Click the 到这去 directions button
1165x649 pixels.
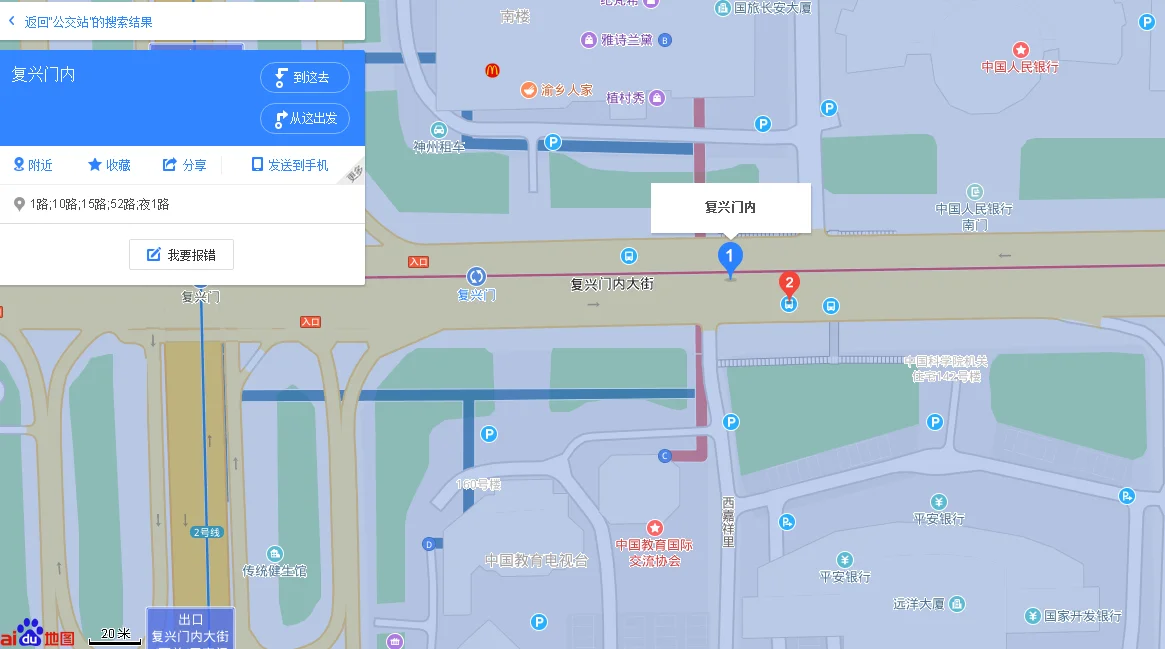tap(304, 77)
